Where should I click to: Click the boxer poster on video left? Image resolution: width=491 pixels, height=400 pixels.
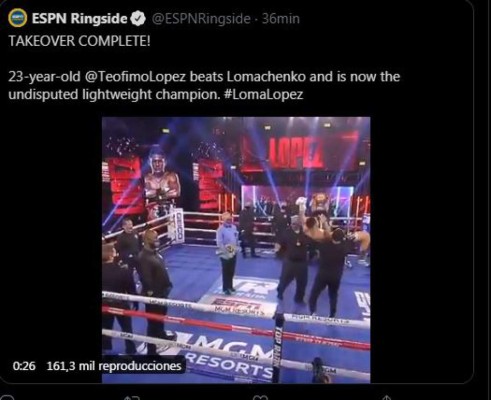pos(162,182)
